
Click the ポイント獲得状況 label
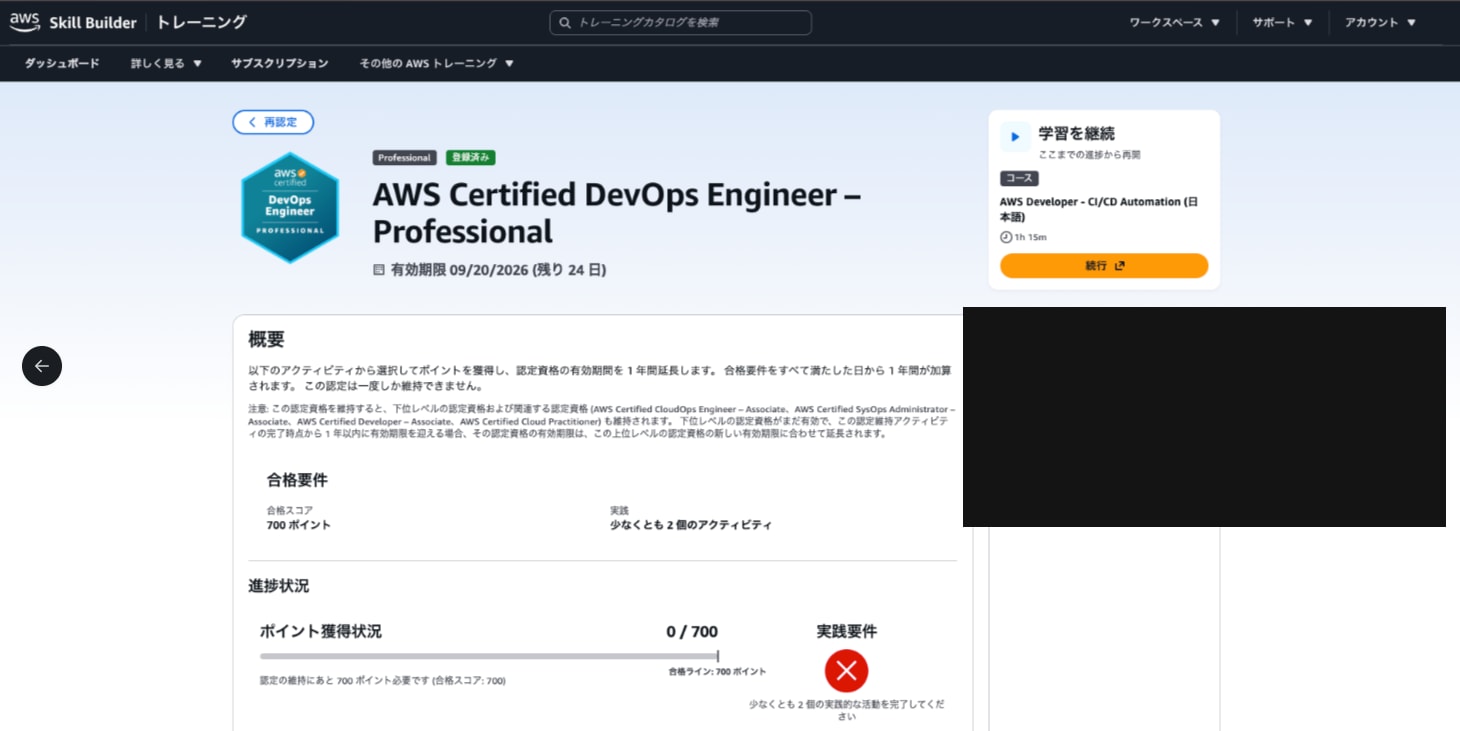[320, 632]
